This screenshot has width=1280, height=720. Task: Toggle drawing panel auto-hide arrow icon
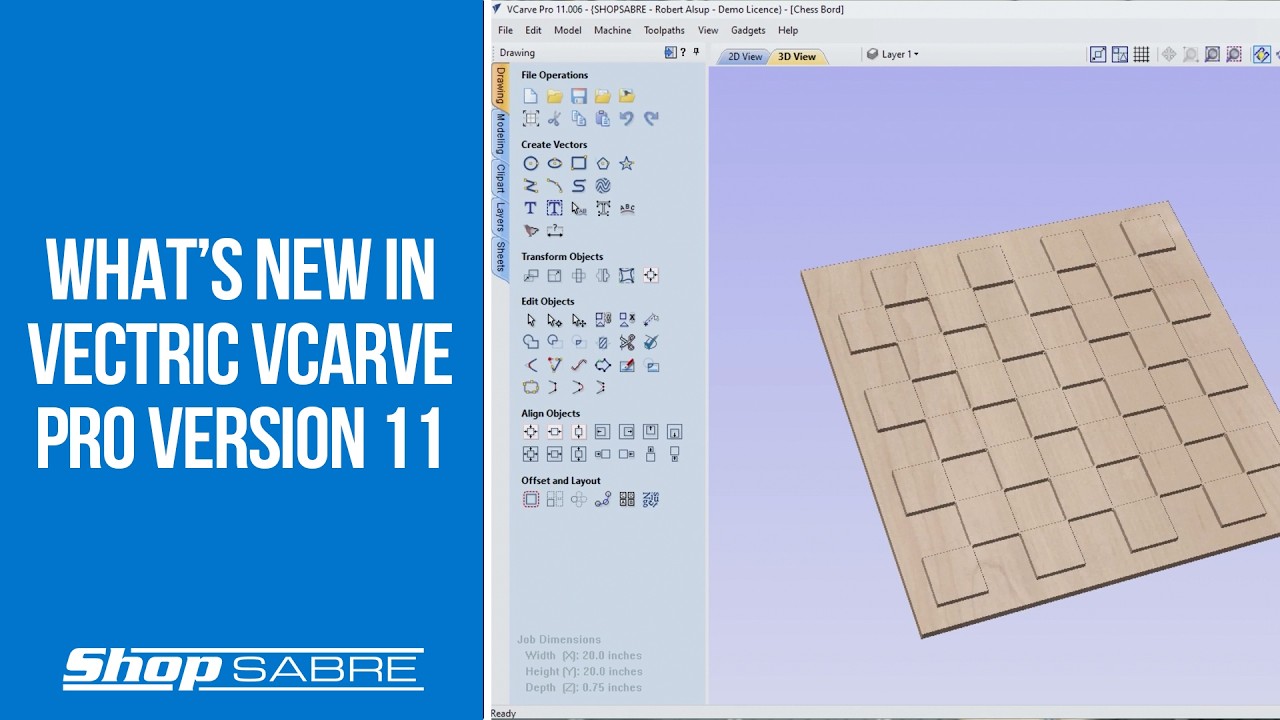[670, 53]
